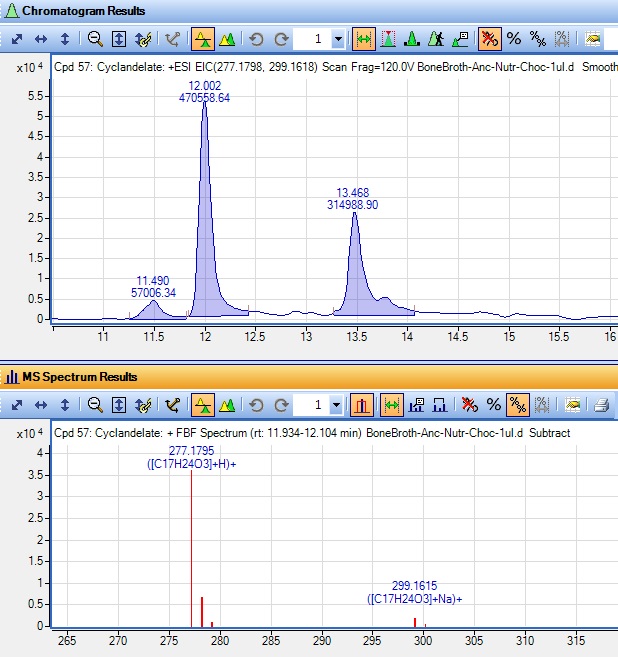Click the zoom out magnifier in Chromatogram toolbar
618x657 pixels.
click(x=95, y=39)
